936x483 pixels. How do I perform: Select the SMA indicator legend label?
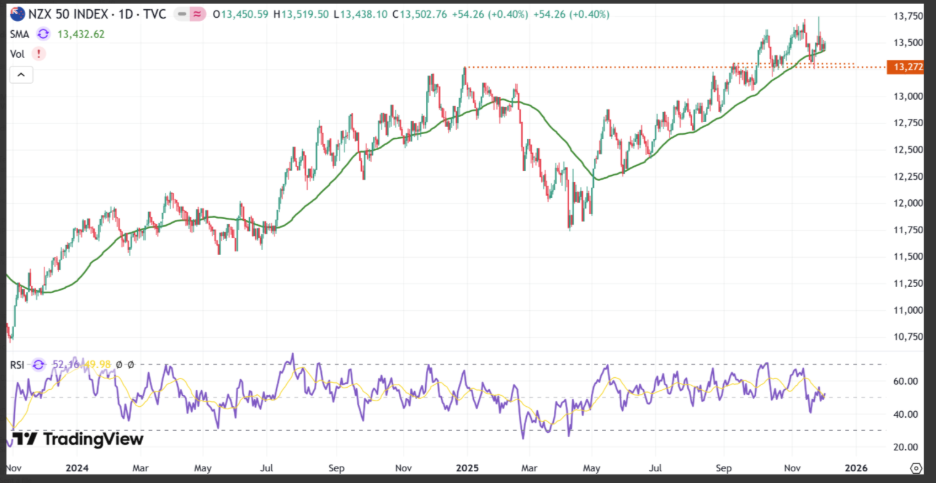[19, 34]
